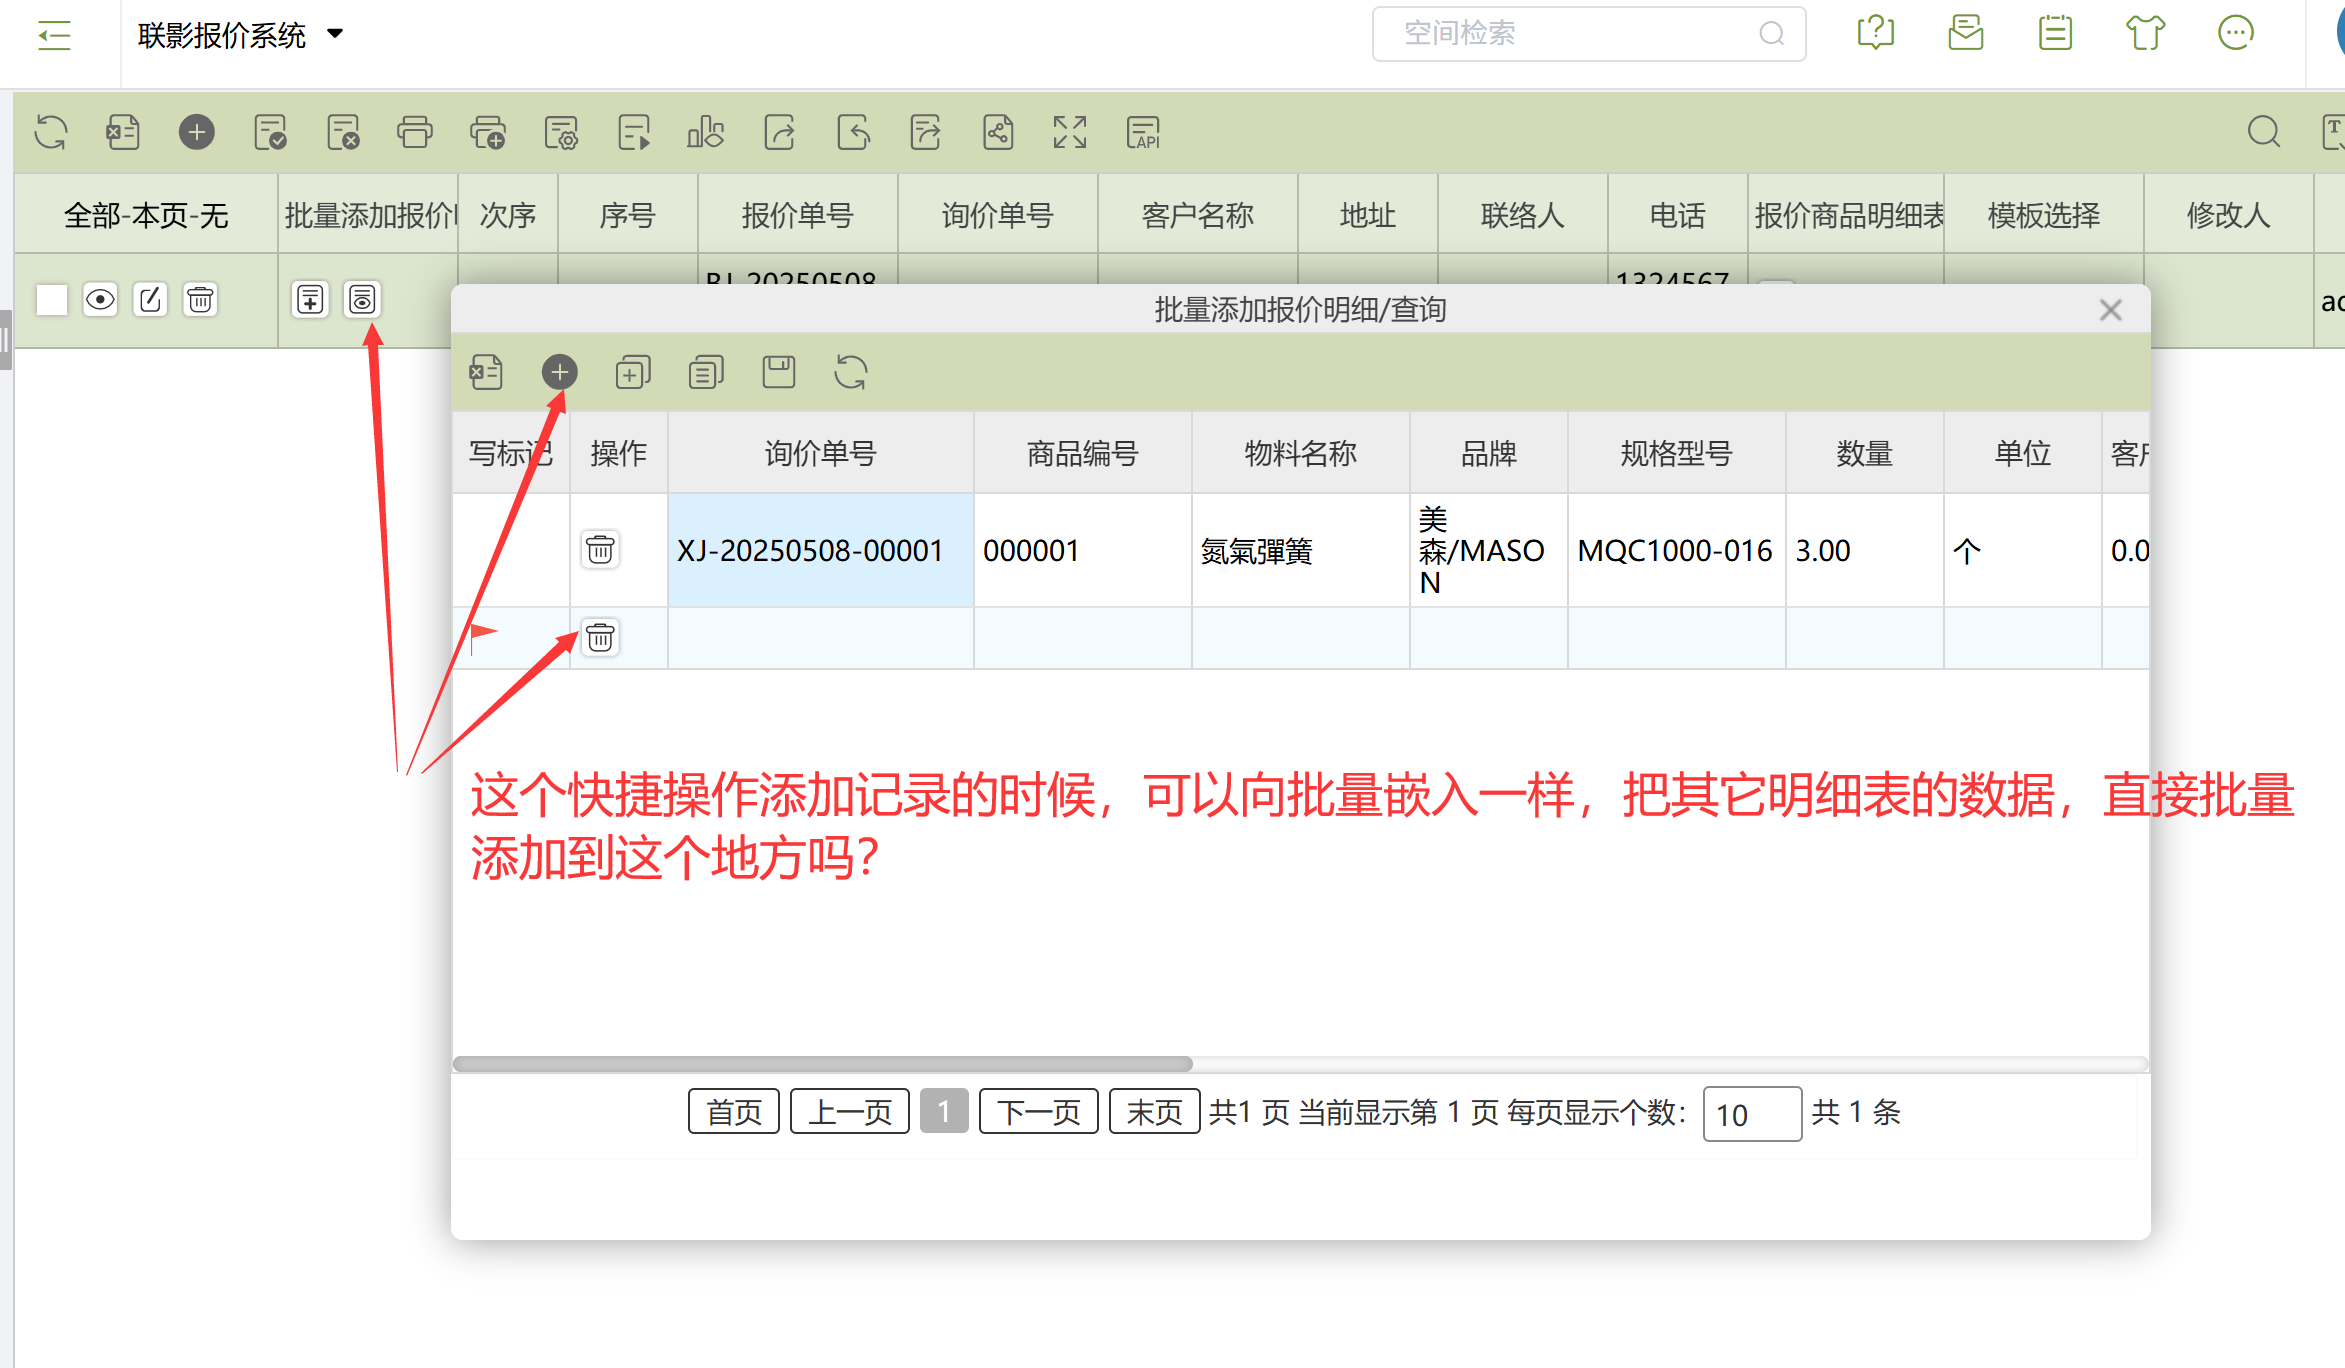2345x1368 pixels.
Task: Click the per-page count input 10
Action: (x=1752, y=1114)
